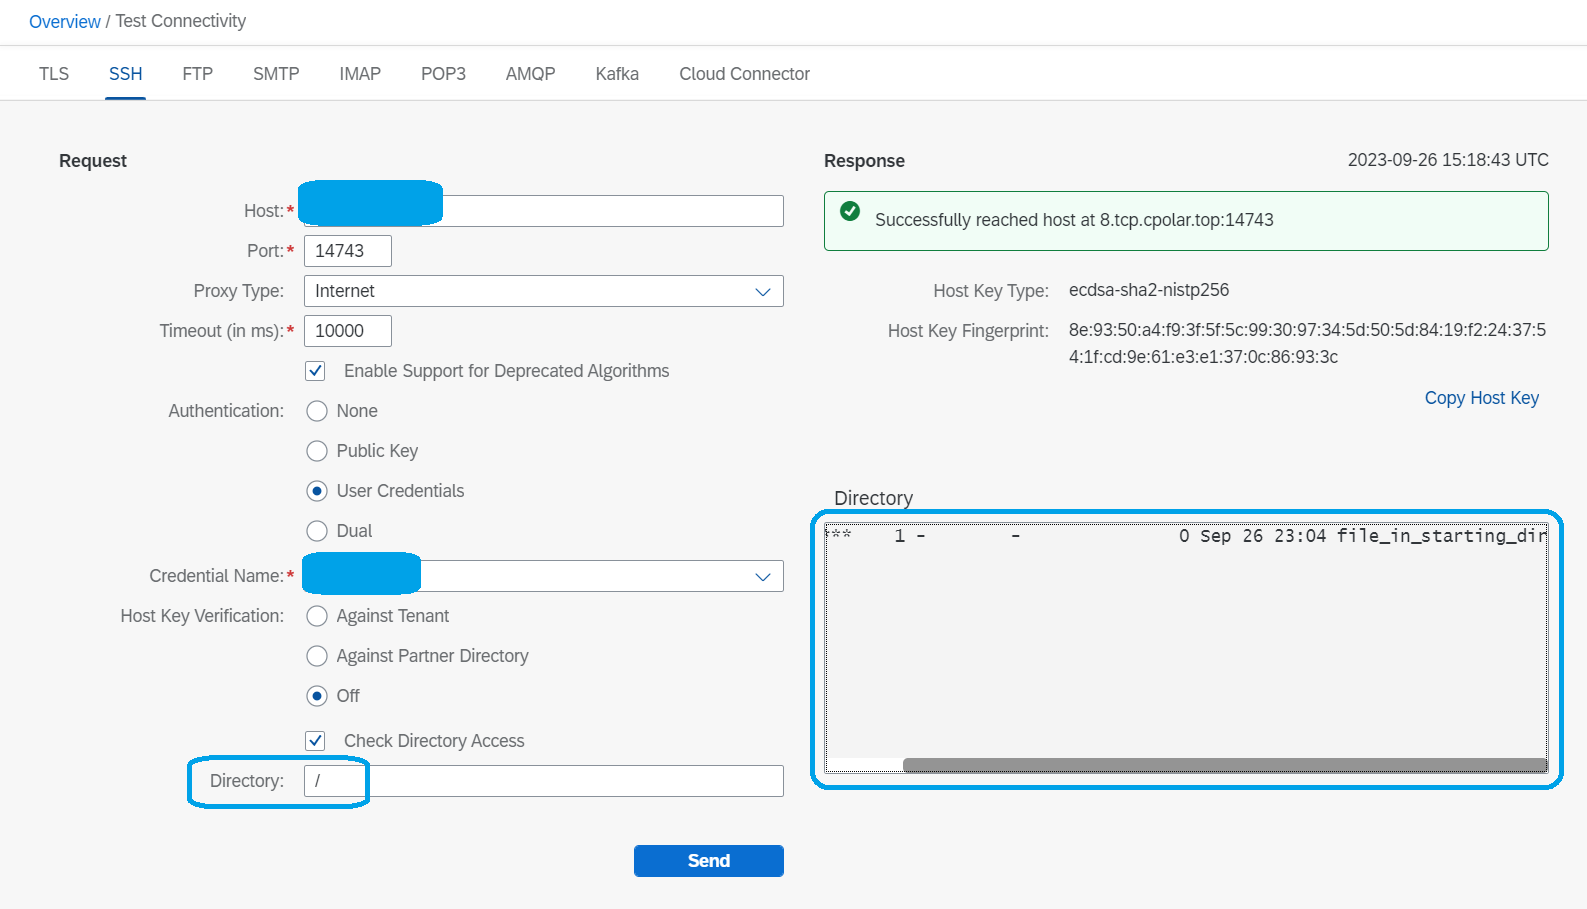Click the Send button
Viewport: 1587px width, 909px height.
coord(709,861)
